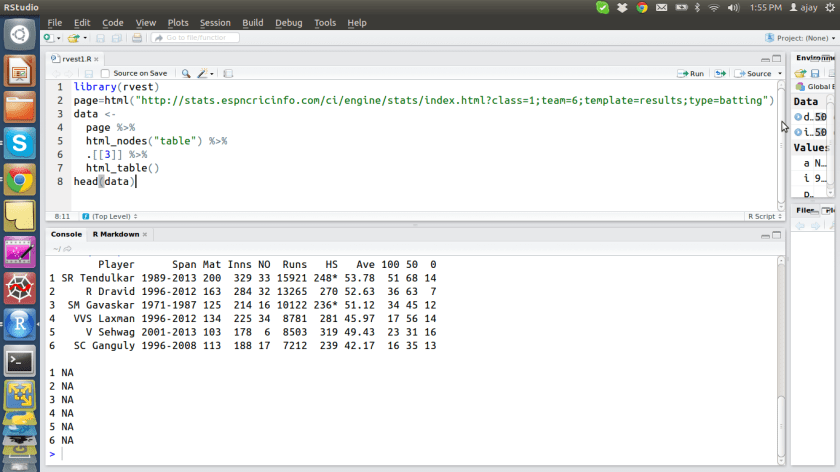This screenshot has width=840, height=472.
Task: Select the Environment tab
Action: click(x=814, y=58)
